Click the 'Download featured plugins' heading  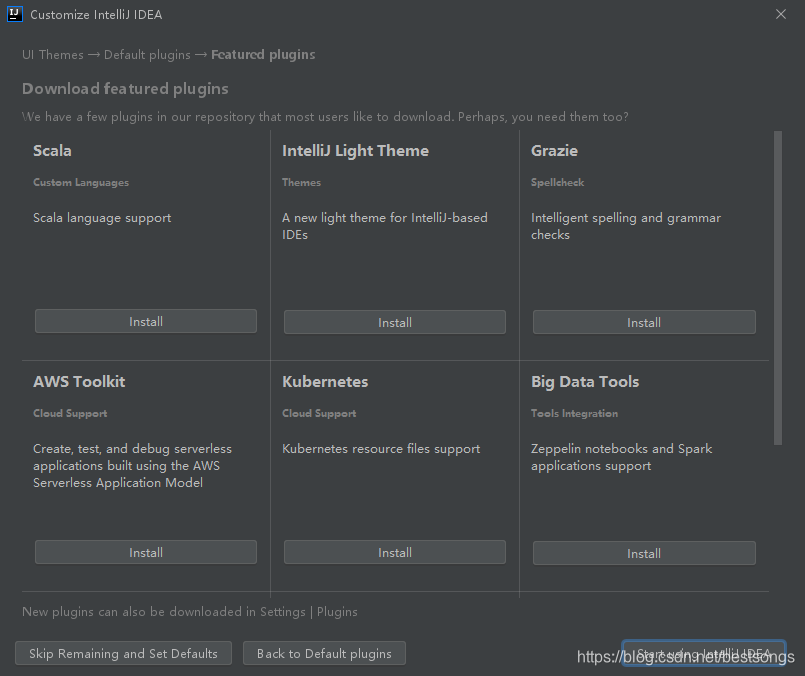(125, 88)
